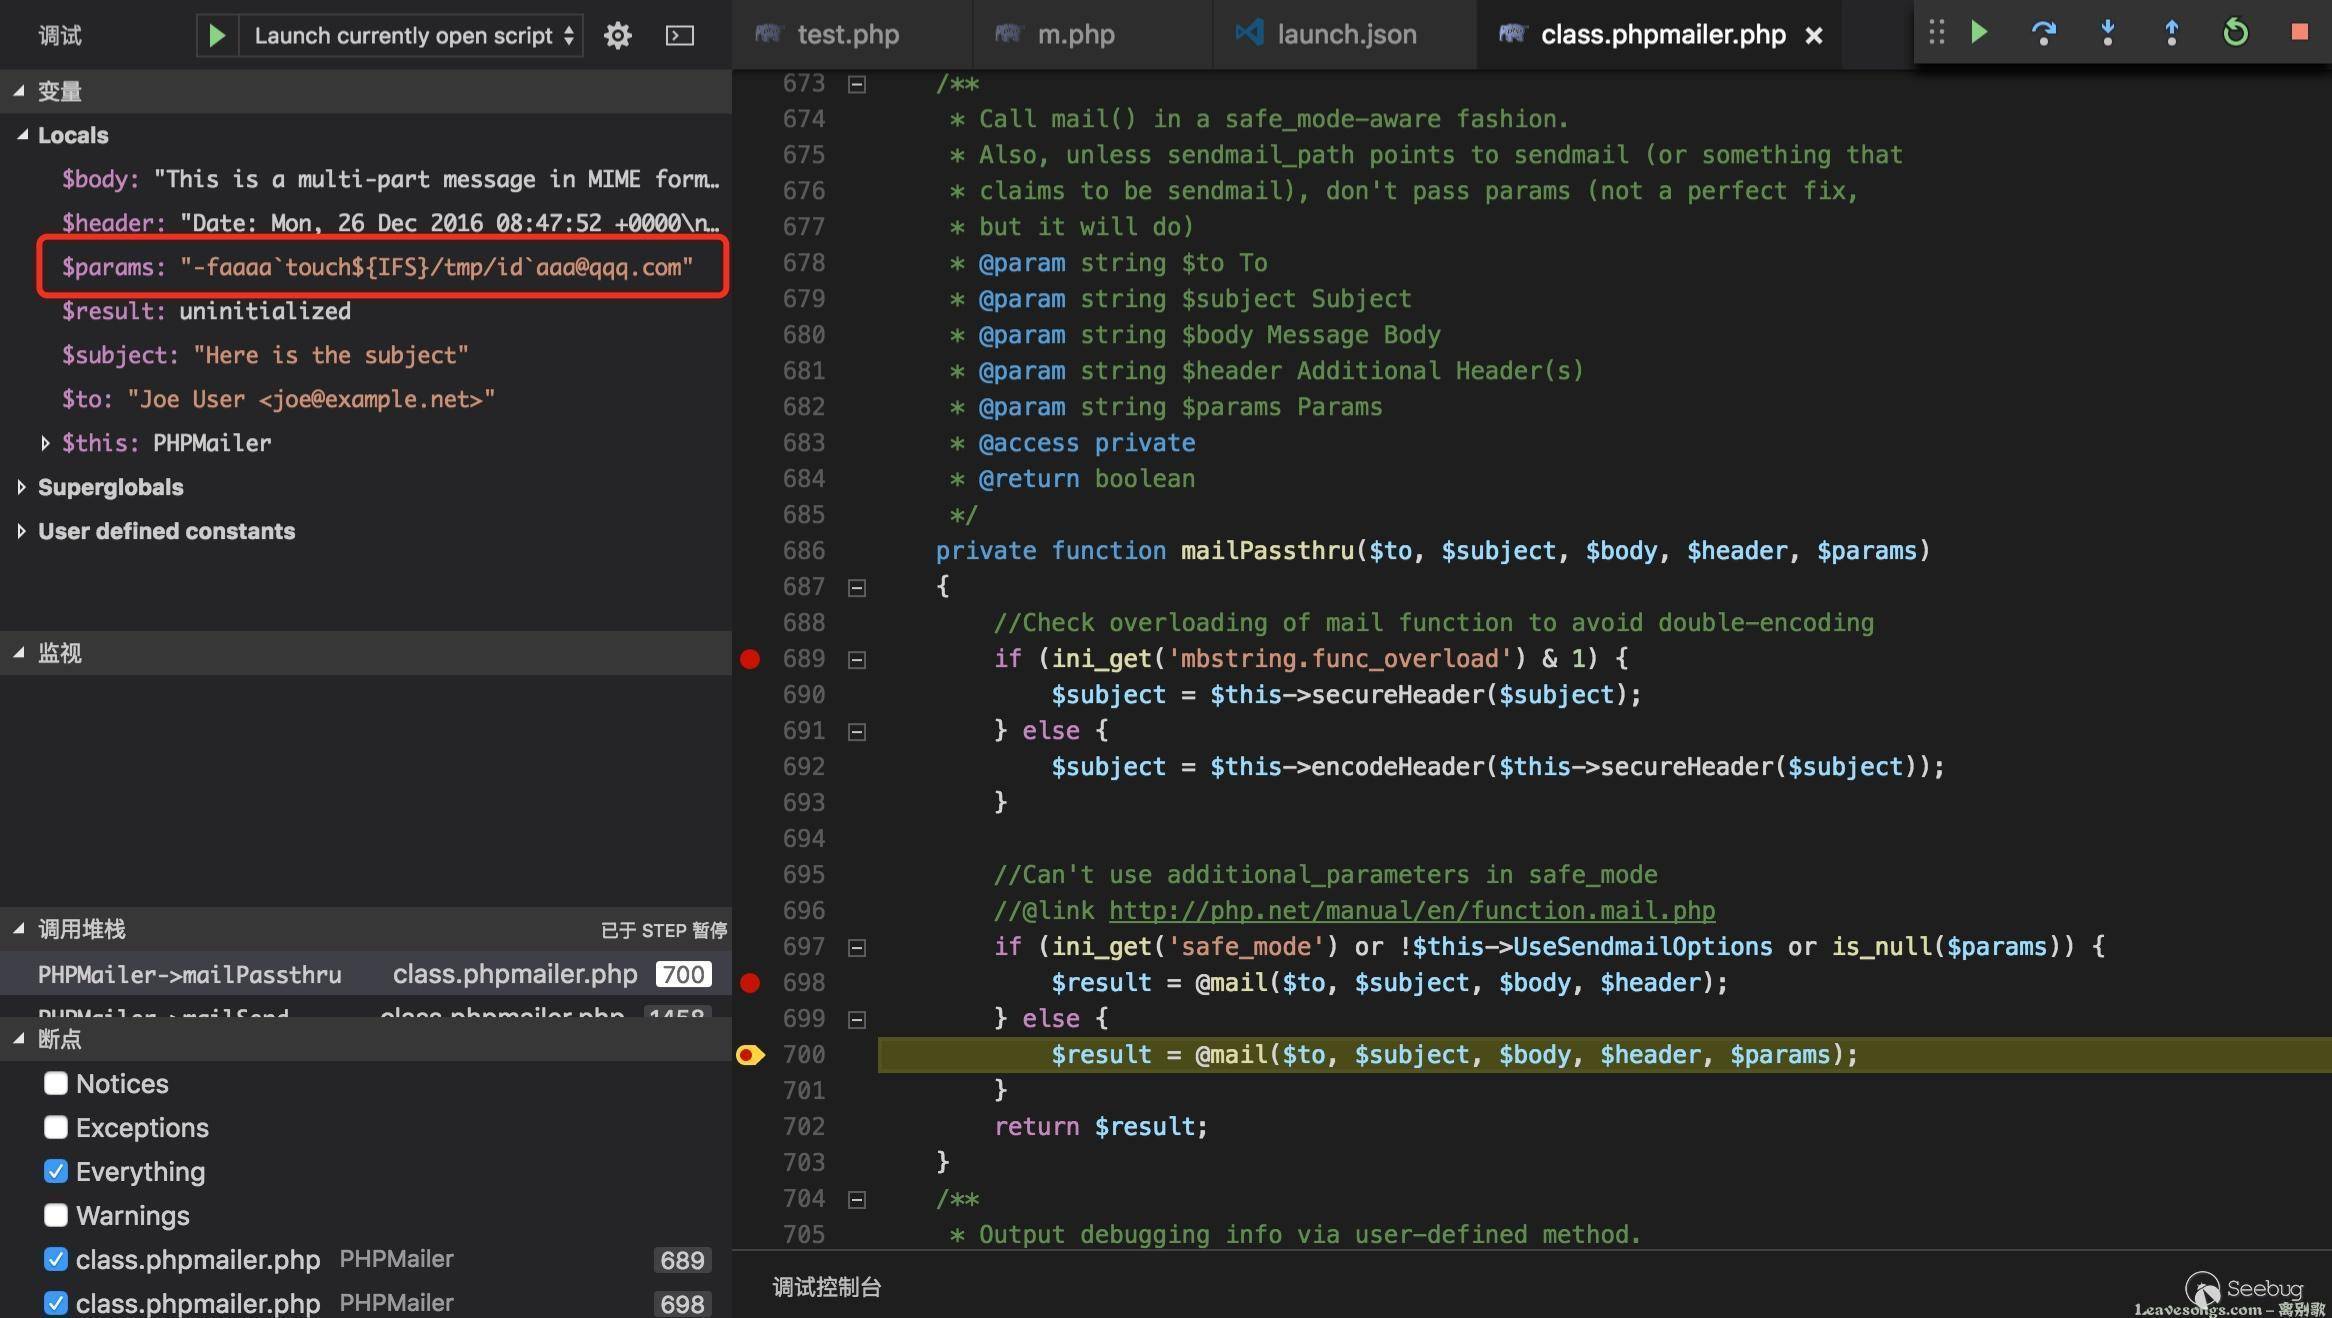Click the Step Into debug icon
This screenshot has height=1318, width=2332.
2106,32
